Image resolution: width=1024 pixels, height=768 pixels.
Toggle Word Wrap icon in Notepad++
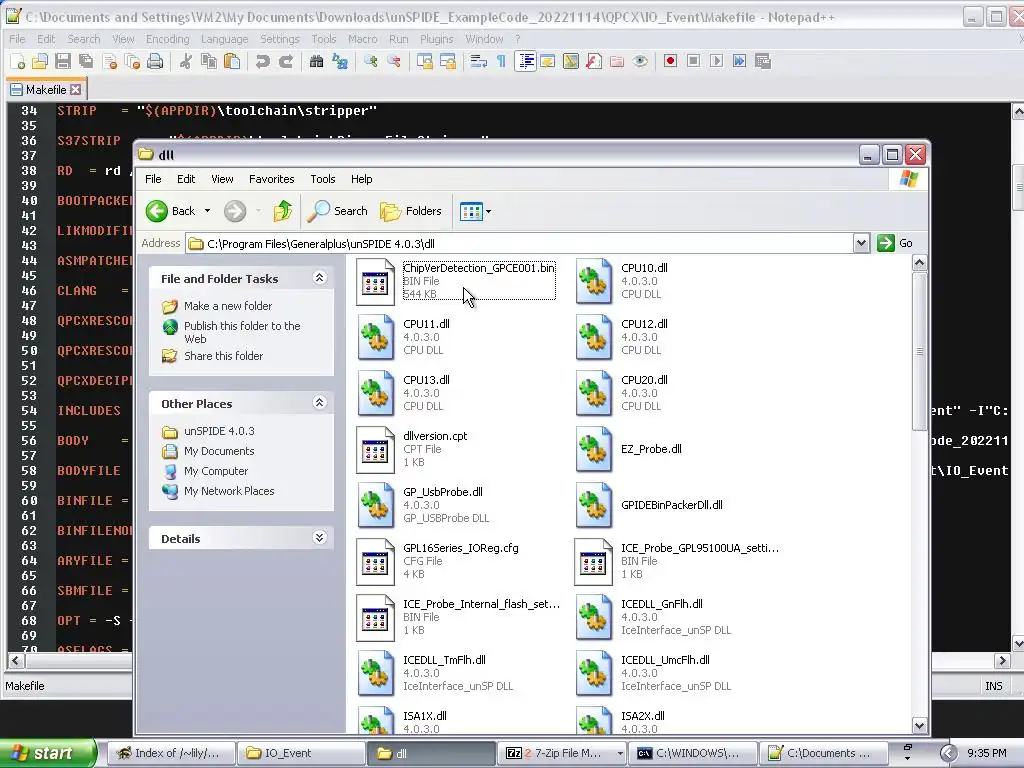[479, 61]
